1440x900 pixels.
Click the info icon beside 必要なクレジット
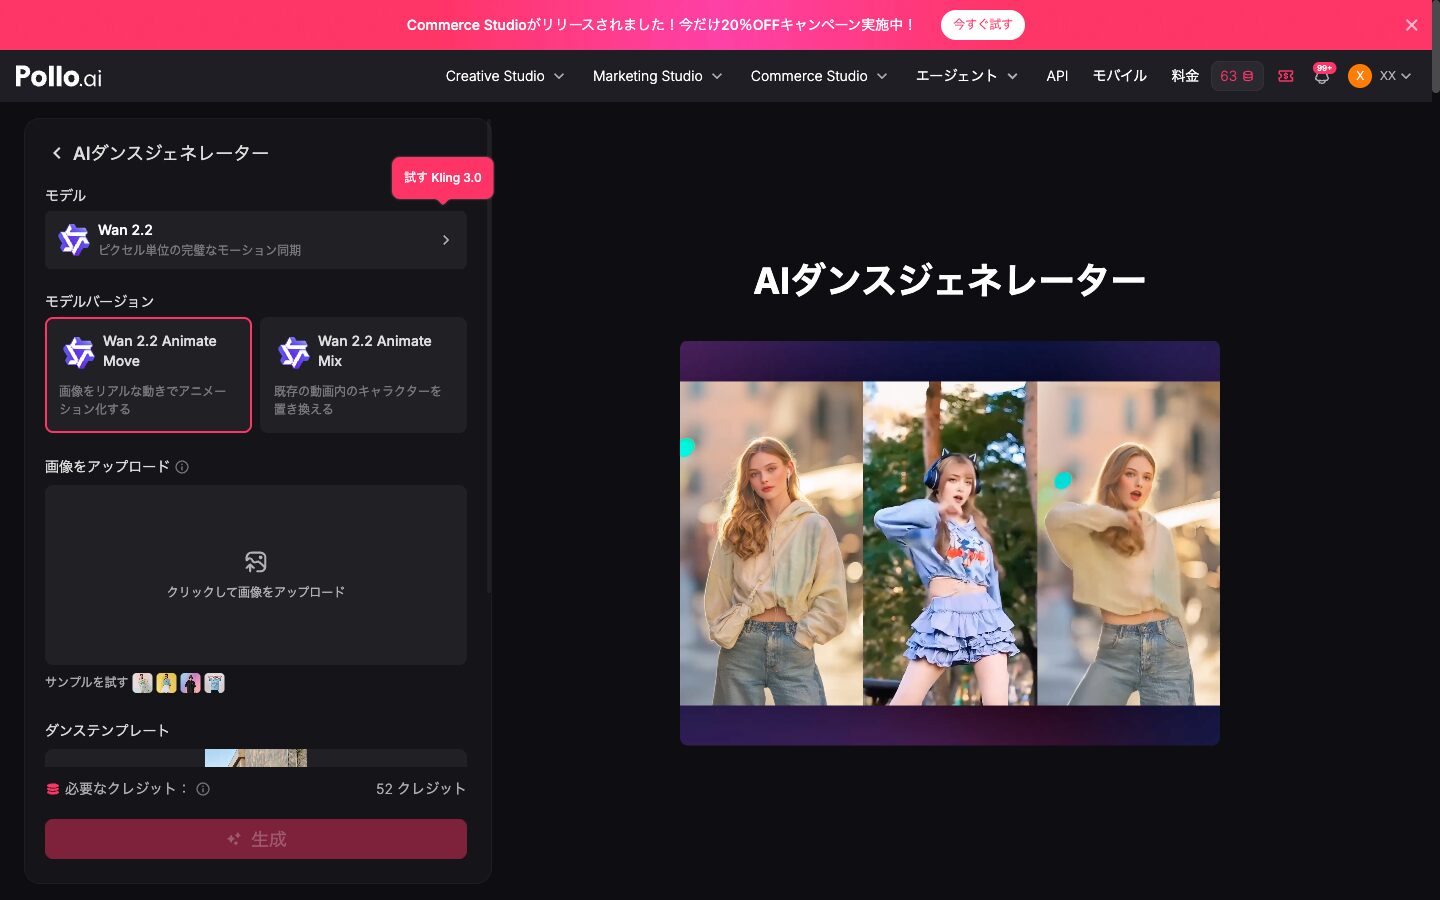(203, 789)
